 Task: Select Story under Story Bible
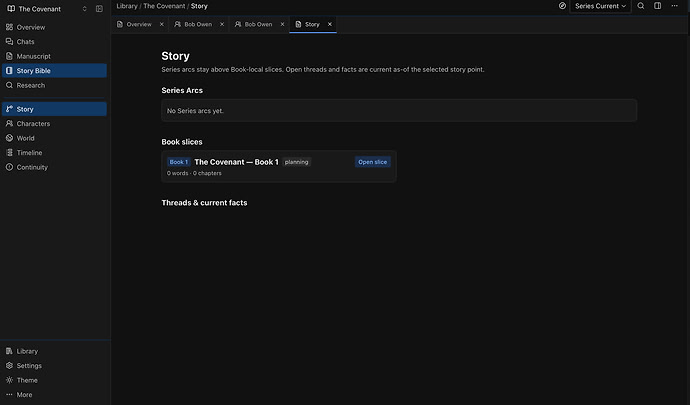tap(54, 109)
